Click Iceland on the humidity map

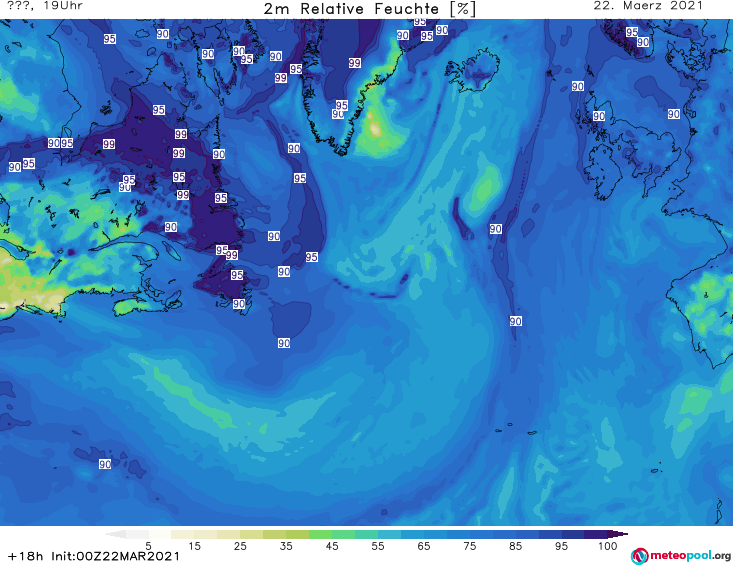click(x=473, y=72)
